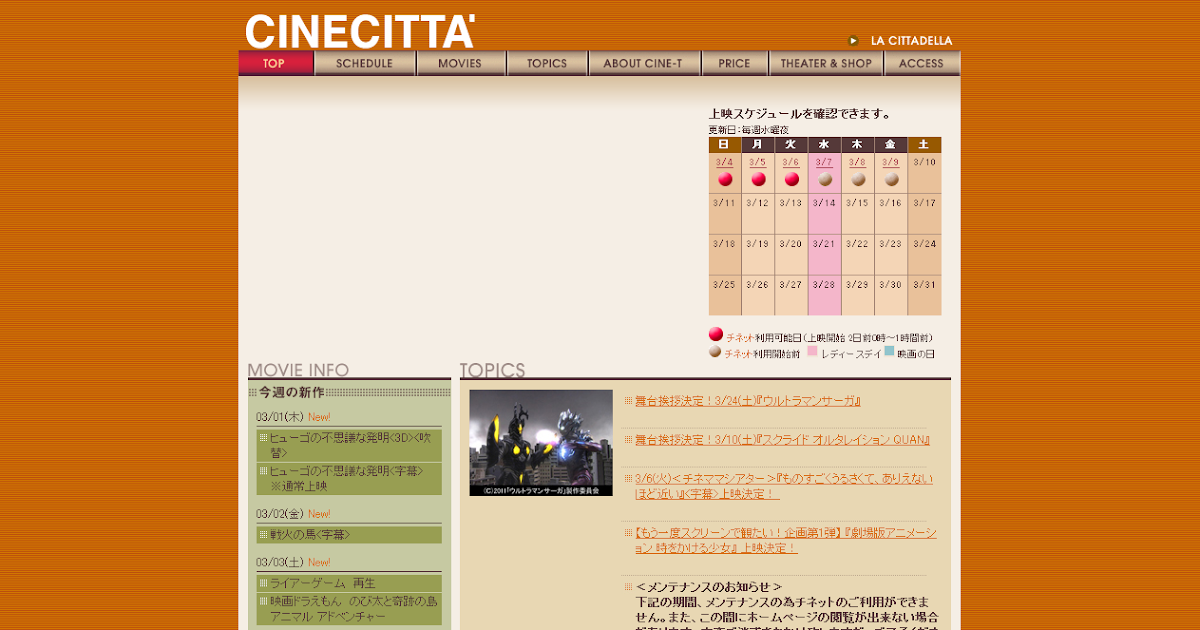Click the red ball under 3/5
This screenshot has width=1200, height=630.
click(758, 180)
